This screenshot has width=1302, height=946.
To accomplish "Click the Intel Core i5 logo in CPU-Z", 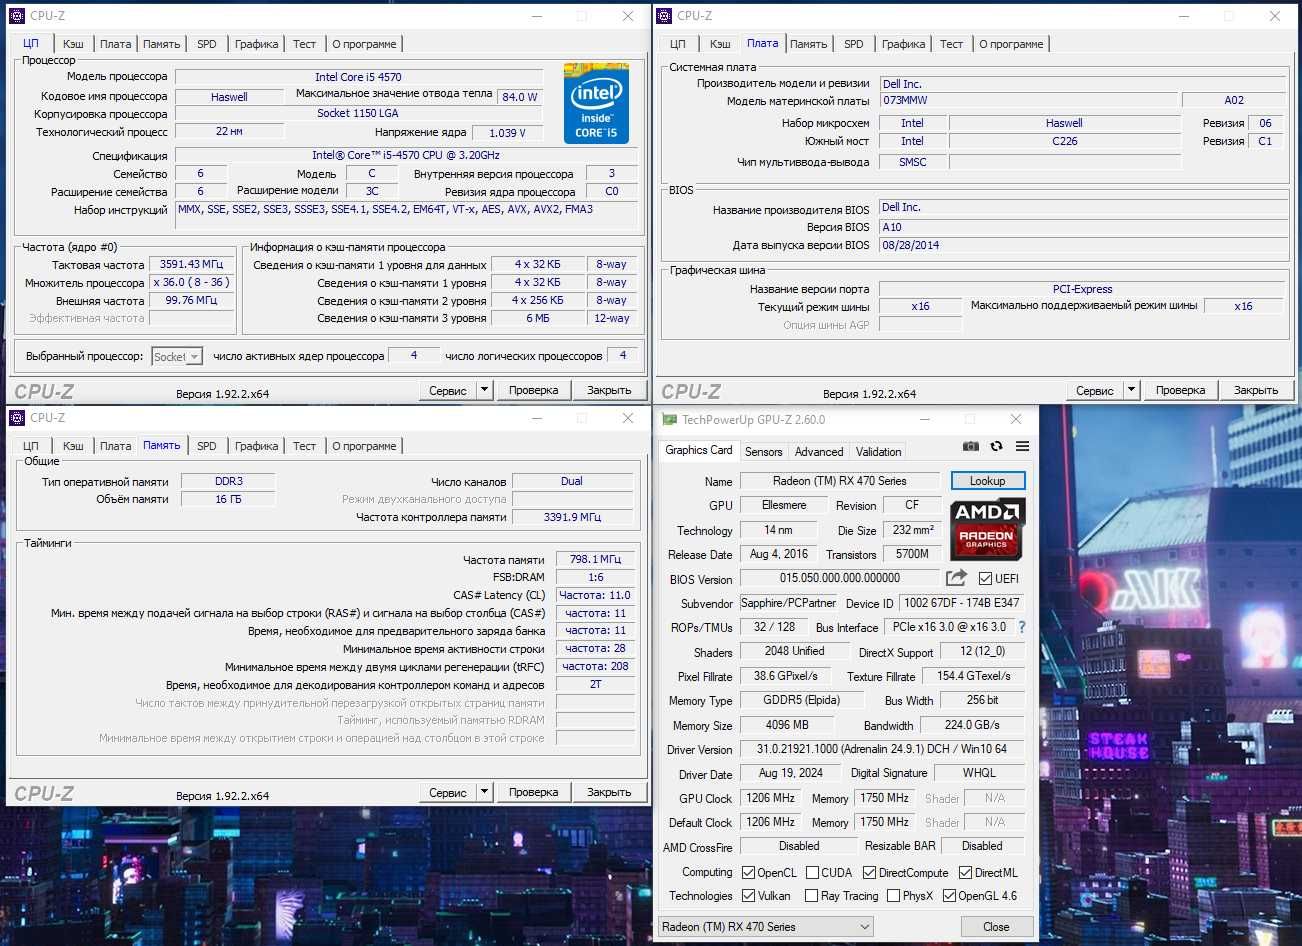I will click(x=596, y=103).
